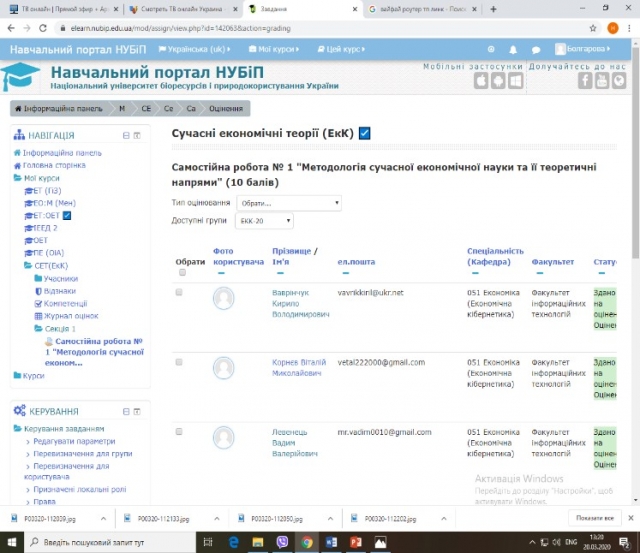Select the checkbox for Вавринчук Кирило
640x553 pixels.
tap(180, 292)
